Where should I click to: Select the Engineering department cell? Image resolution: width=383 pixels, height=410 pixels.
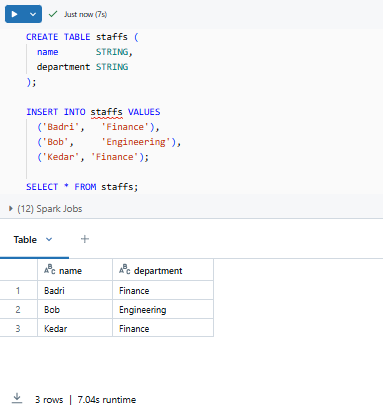click(x=163, y=309)
